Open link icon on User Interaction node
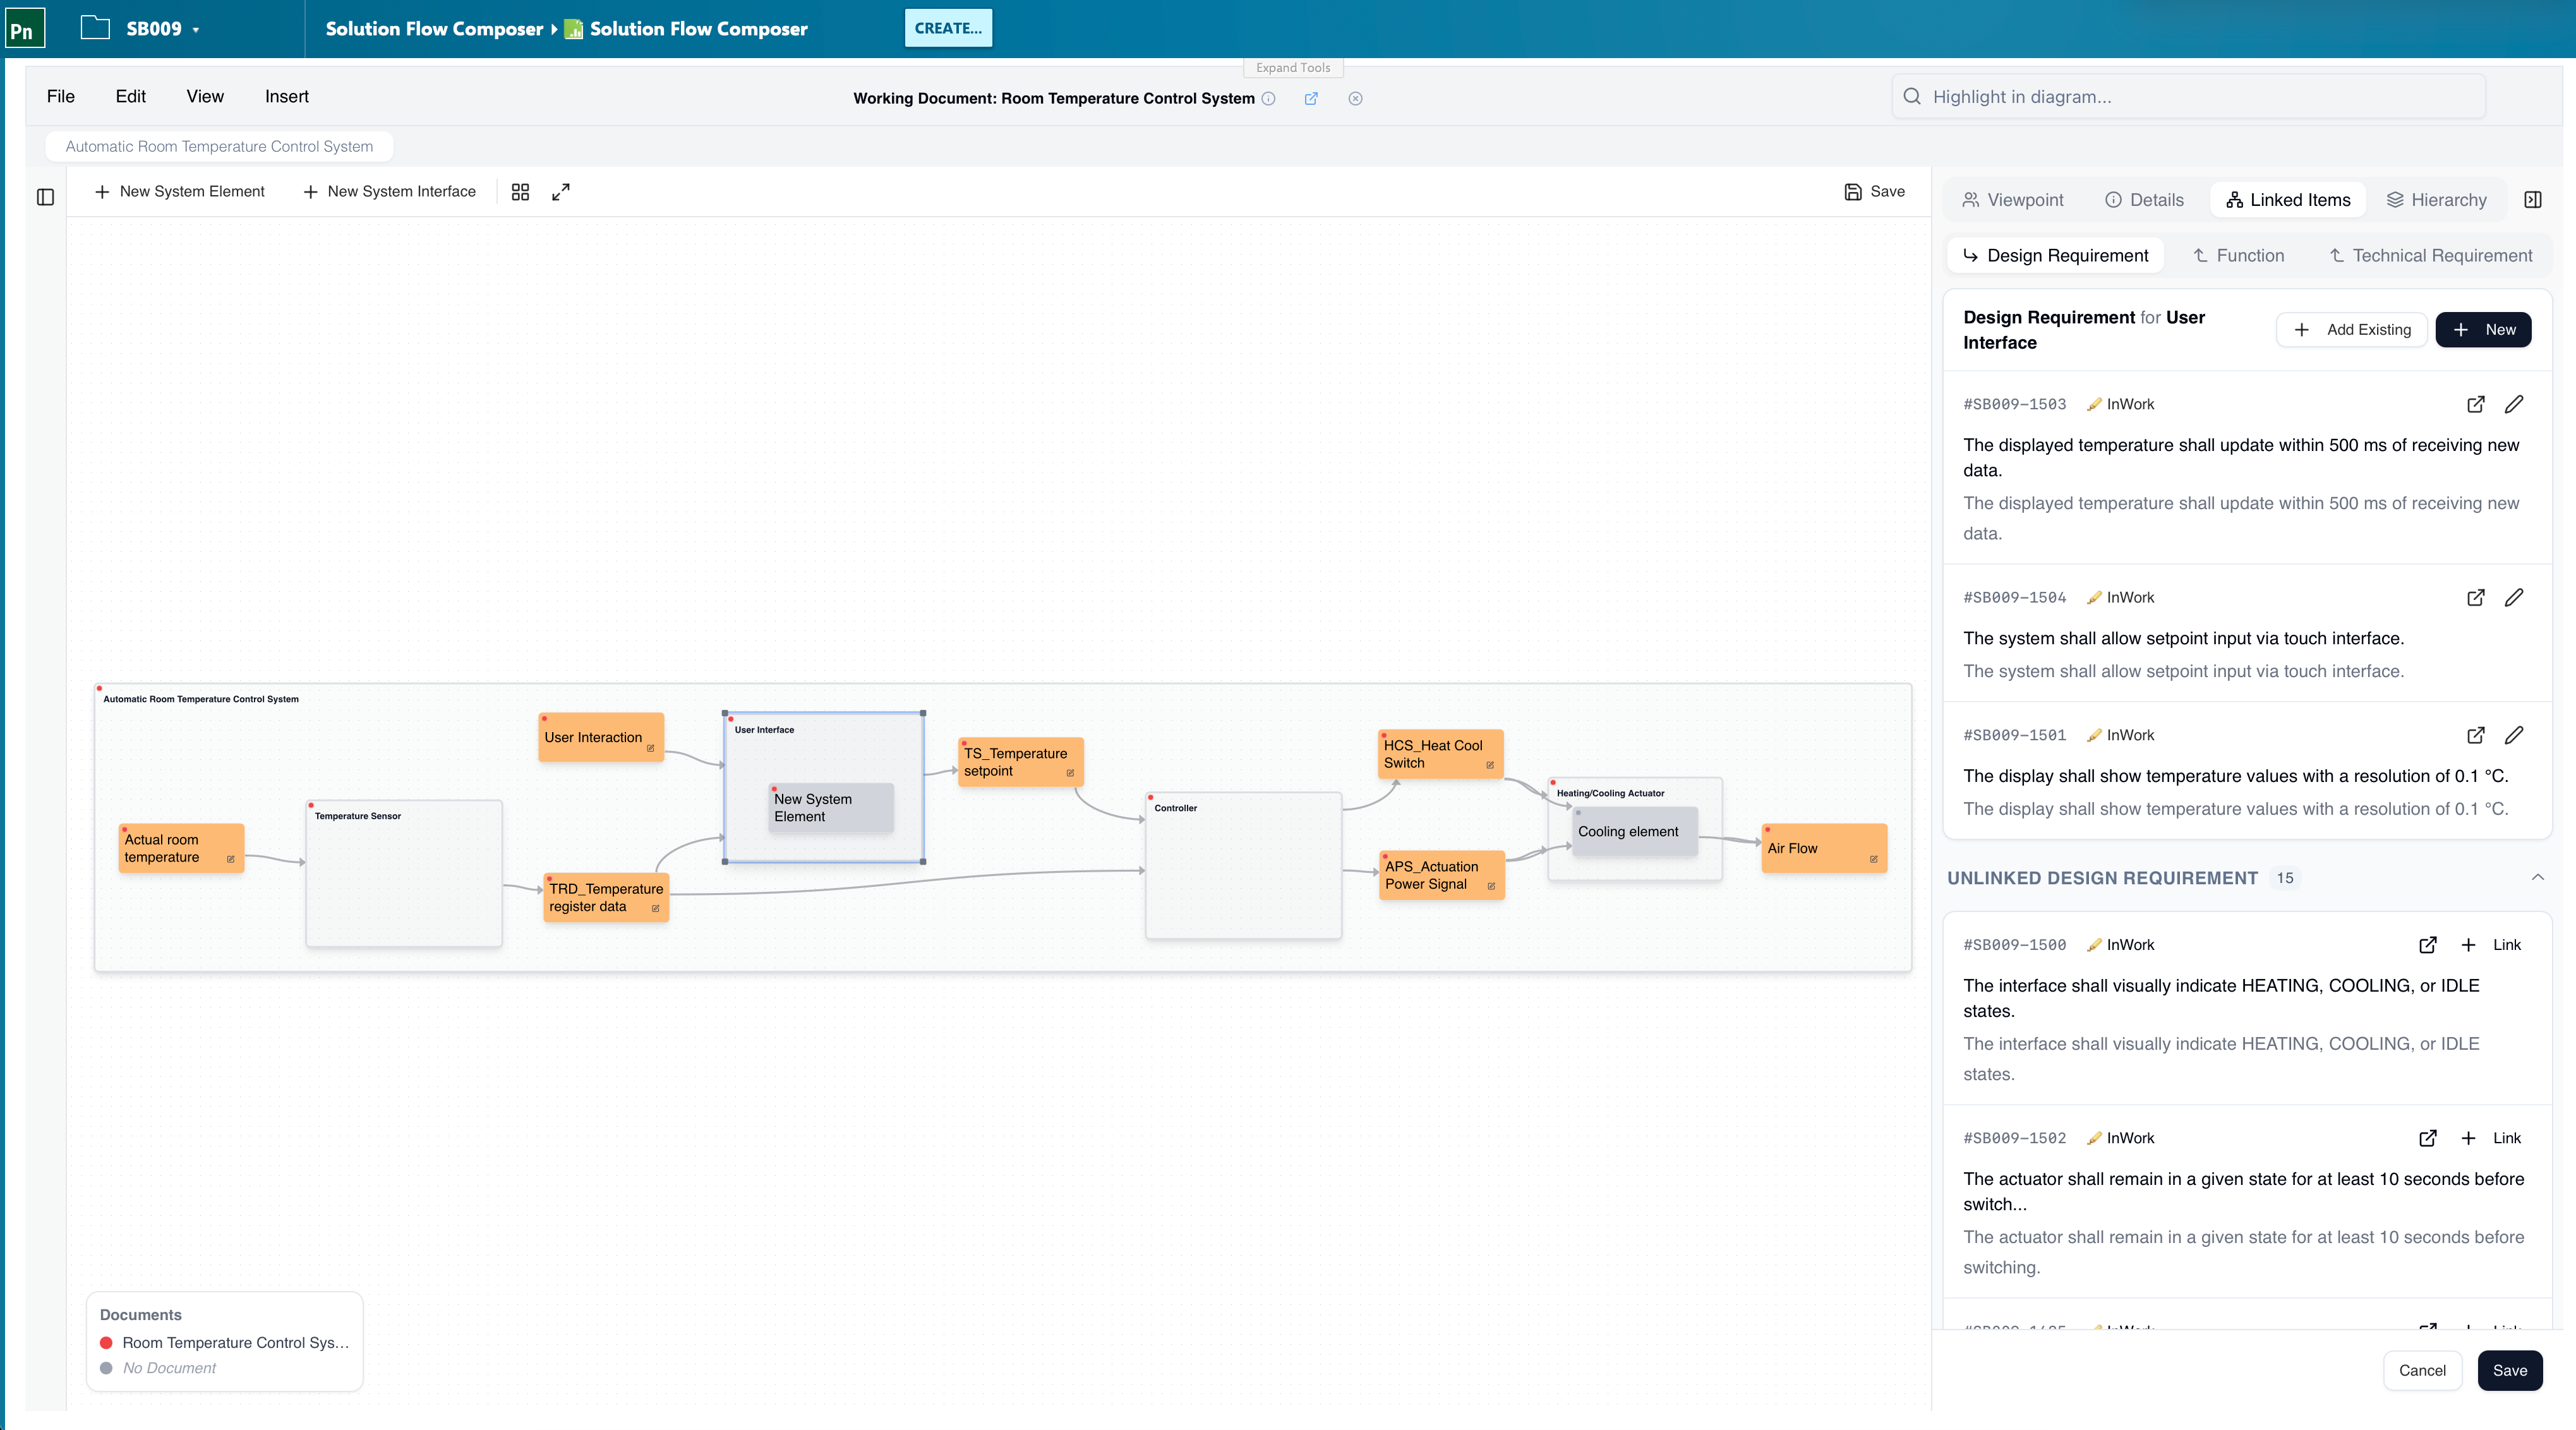The width and height of the screenshot is (2576, 1430). tap(651, 748)
